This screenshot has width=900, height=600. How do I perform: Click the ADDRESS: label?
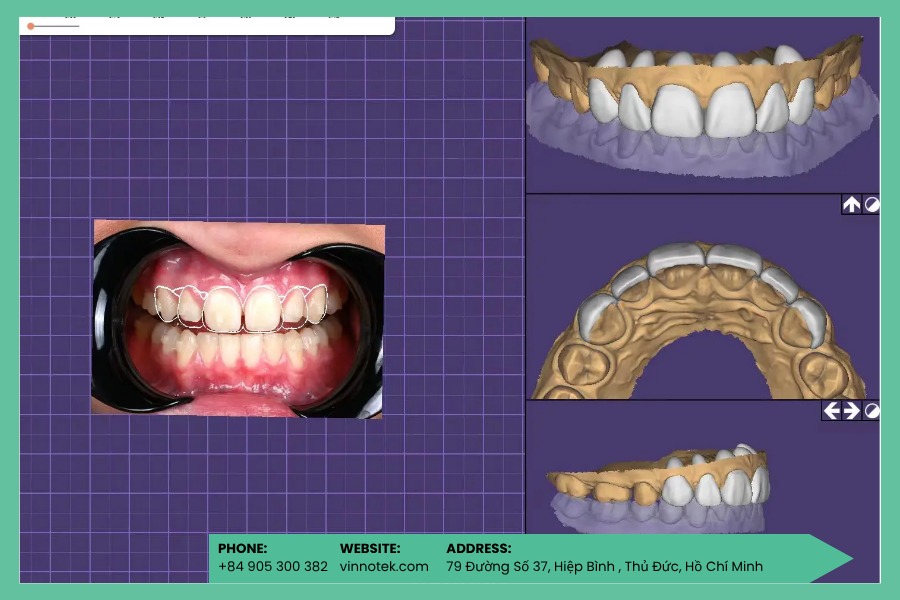[479, 548]
